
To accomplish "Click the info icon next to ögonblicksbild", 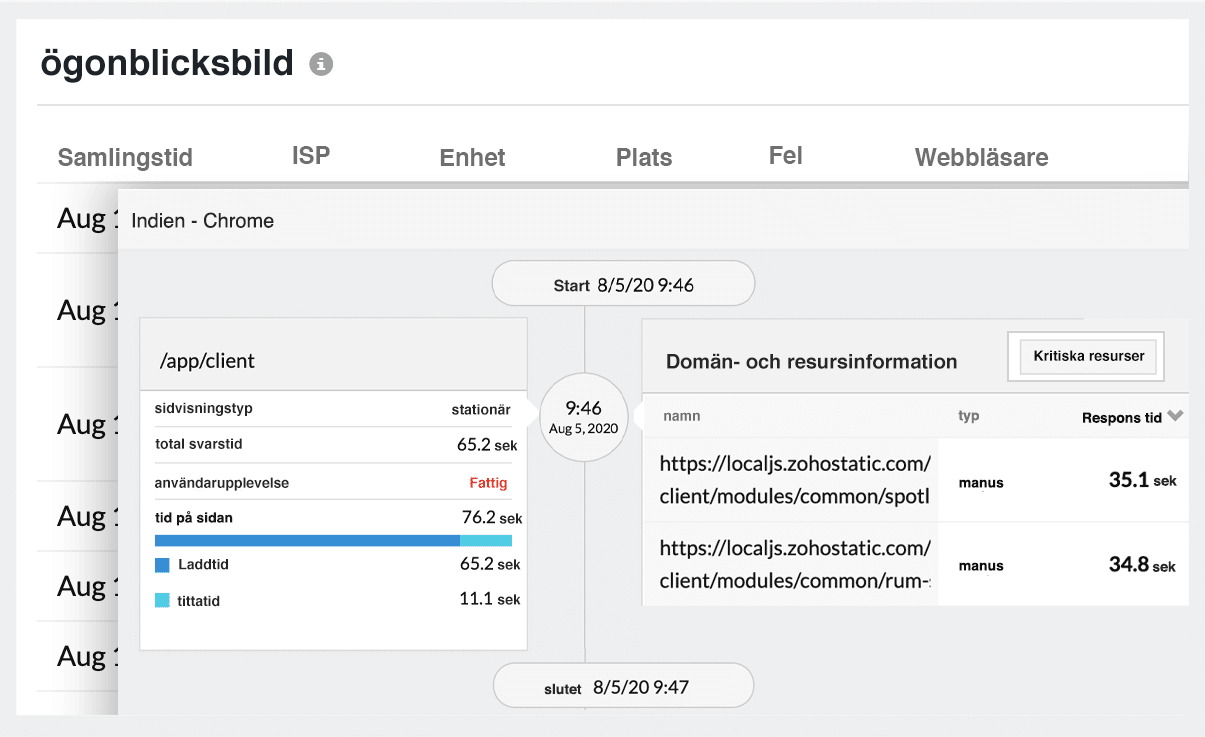I will pyautogui.click(x=321, y=63).
